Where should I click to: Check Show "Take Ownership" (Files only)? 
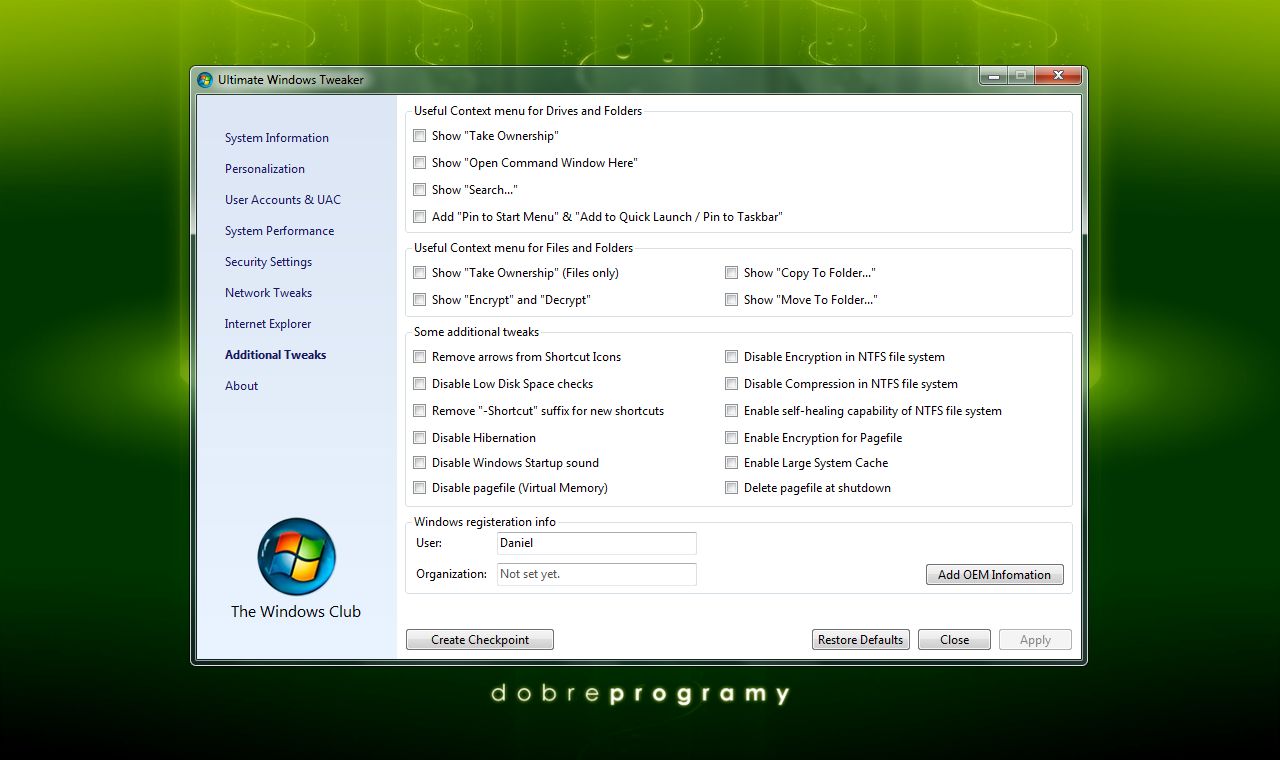pos(420,273)
